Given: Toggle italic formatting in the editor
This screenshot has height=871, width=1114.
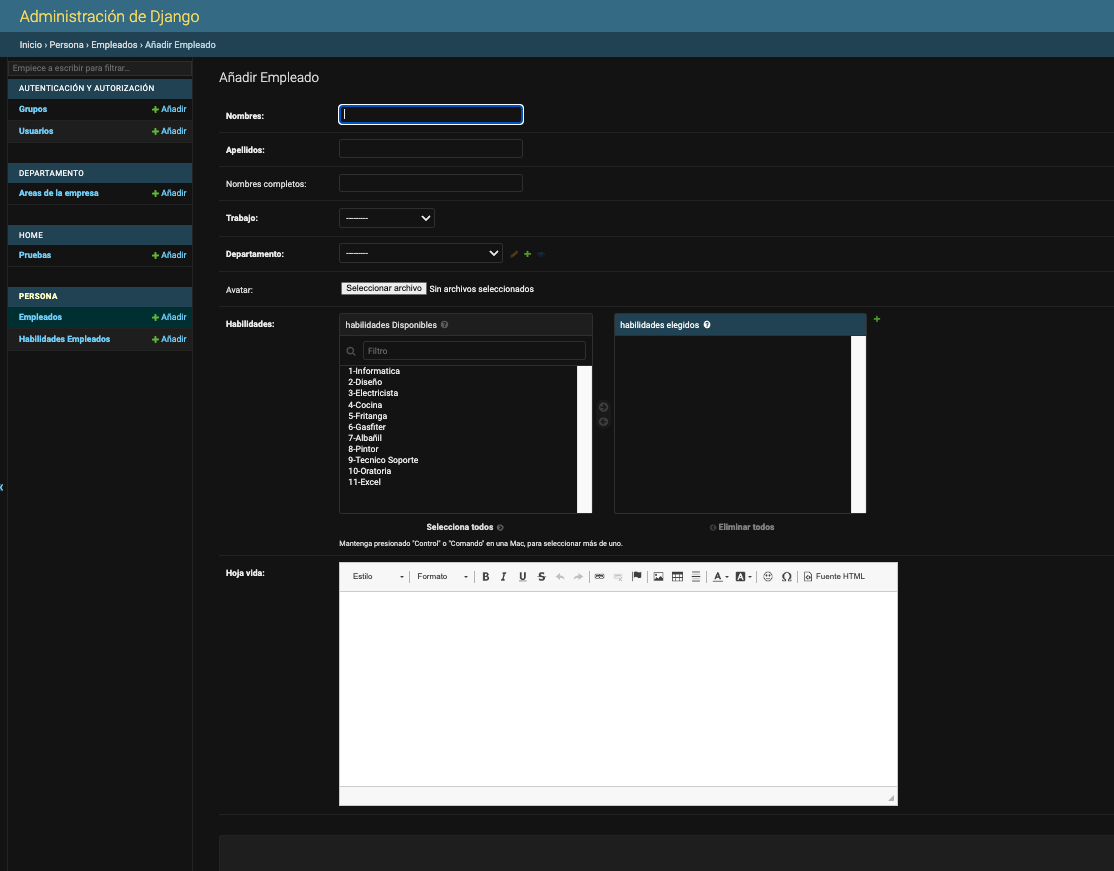Looking at the screenshot, I should pos(503,577).
